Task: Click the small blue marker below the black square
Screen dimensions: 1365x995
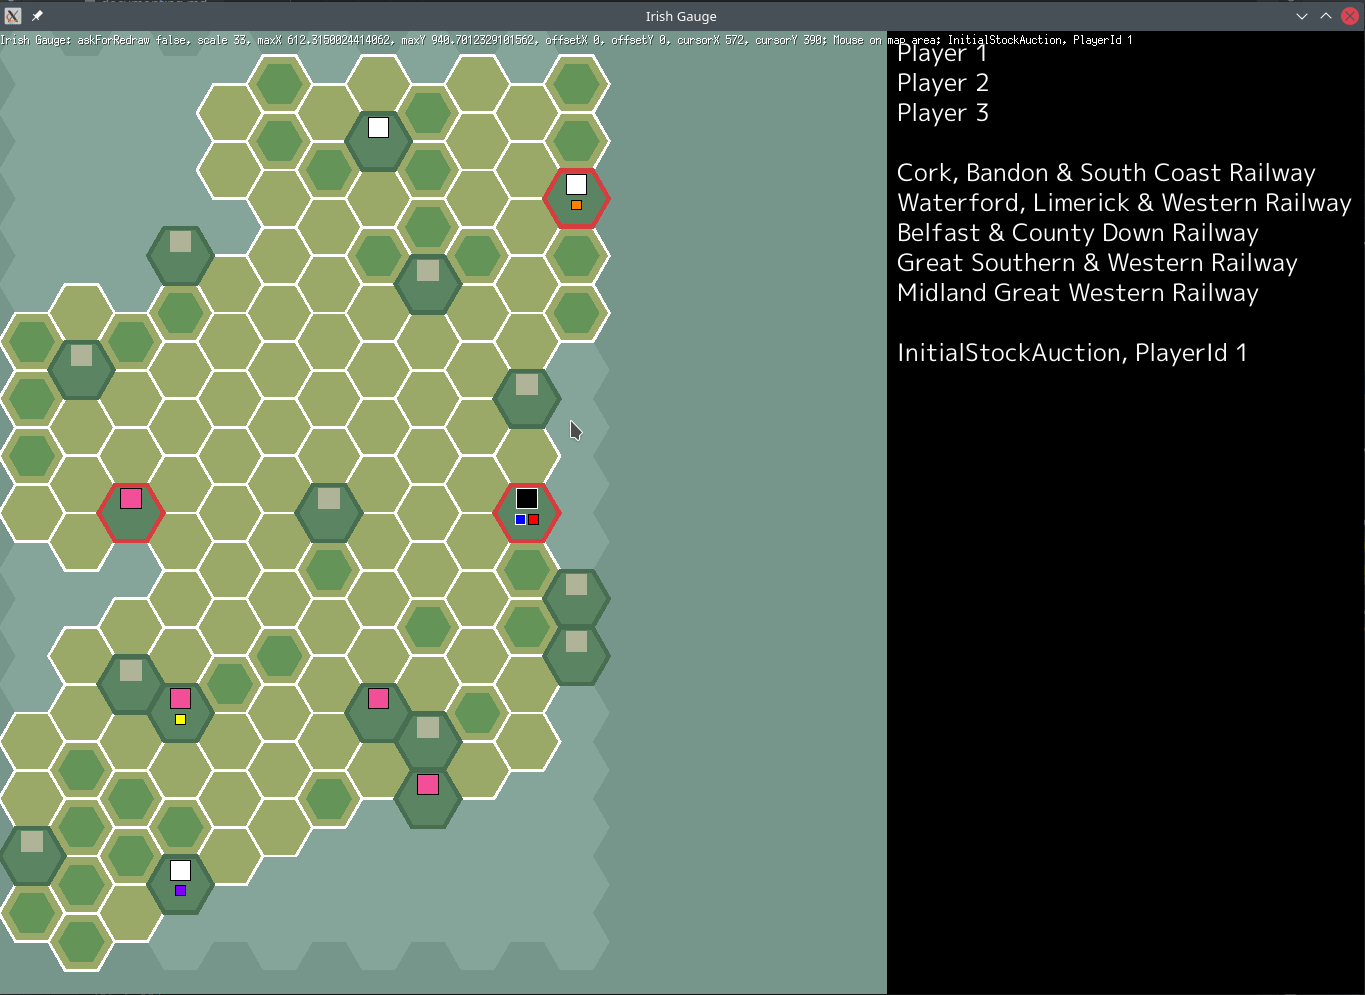Action: click(x=520, y=520)
